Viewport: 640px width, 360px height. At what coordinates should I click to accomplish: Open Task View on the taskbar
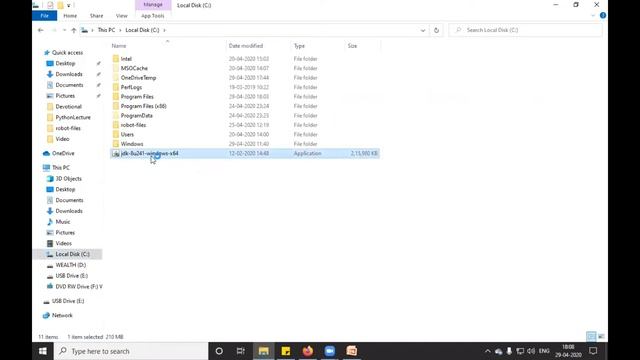(x=241, y=351)
